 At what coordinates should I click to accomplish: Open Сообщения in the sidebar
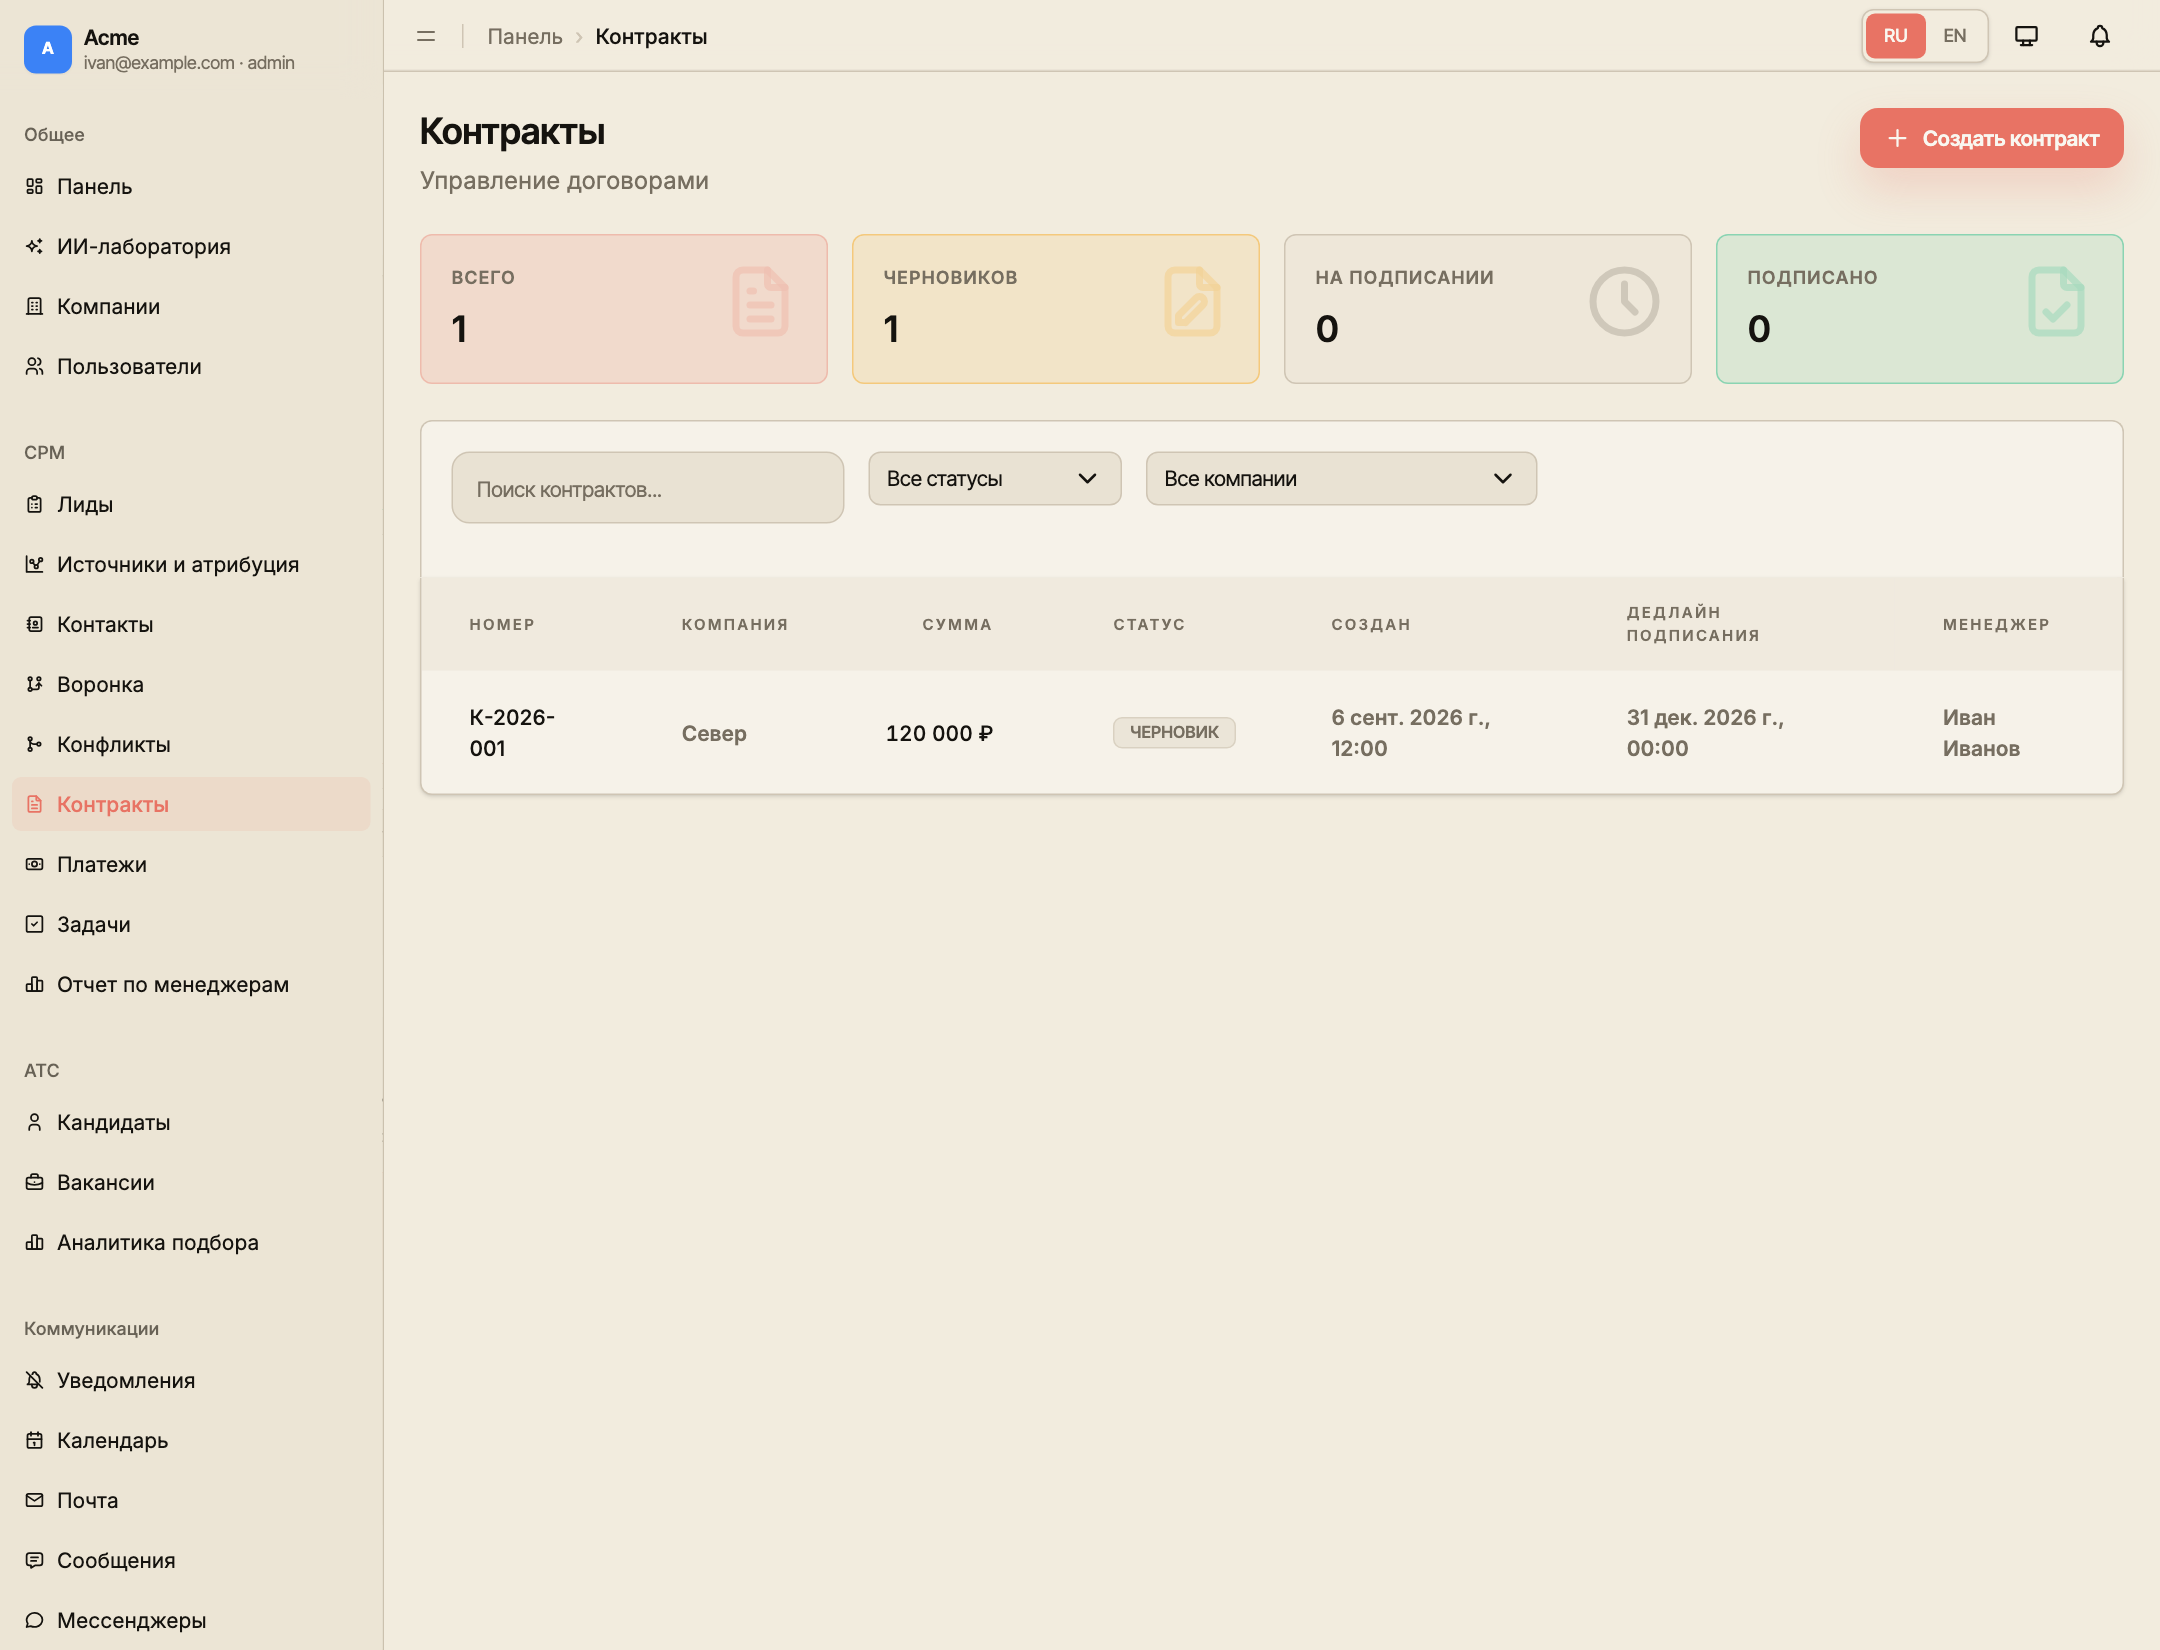[191, 1560]
